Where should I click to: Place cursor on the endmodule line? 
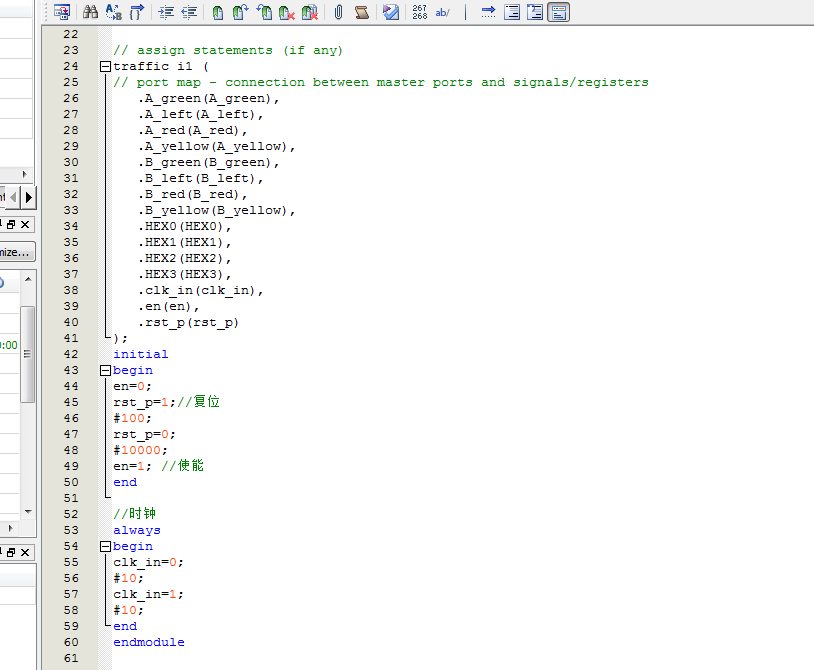(x=149, y=642)
